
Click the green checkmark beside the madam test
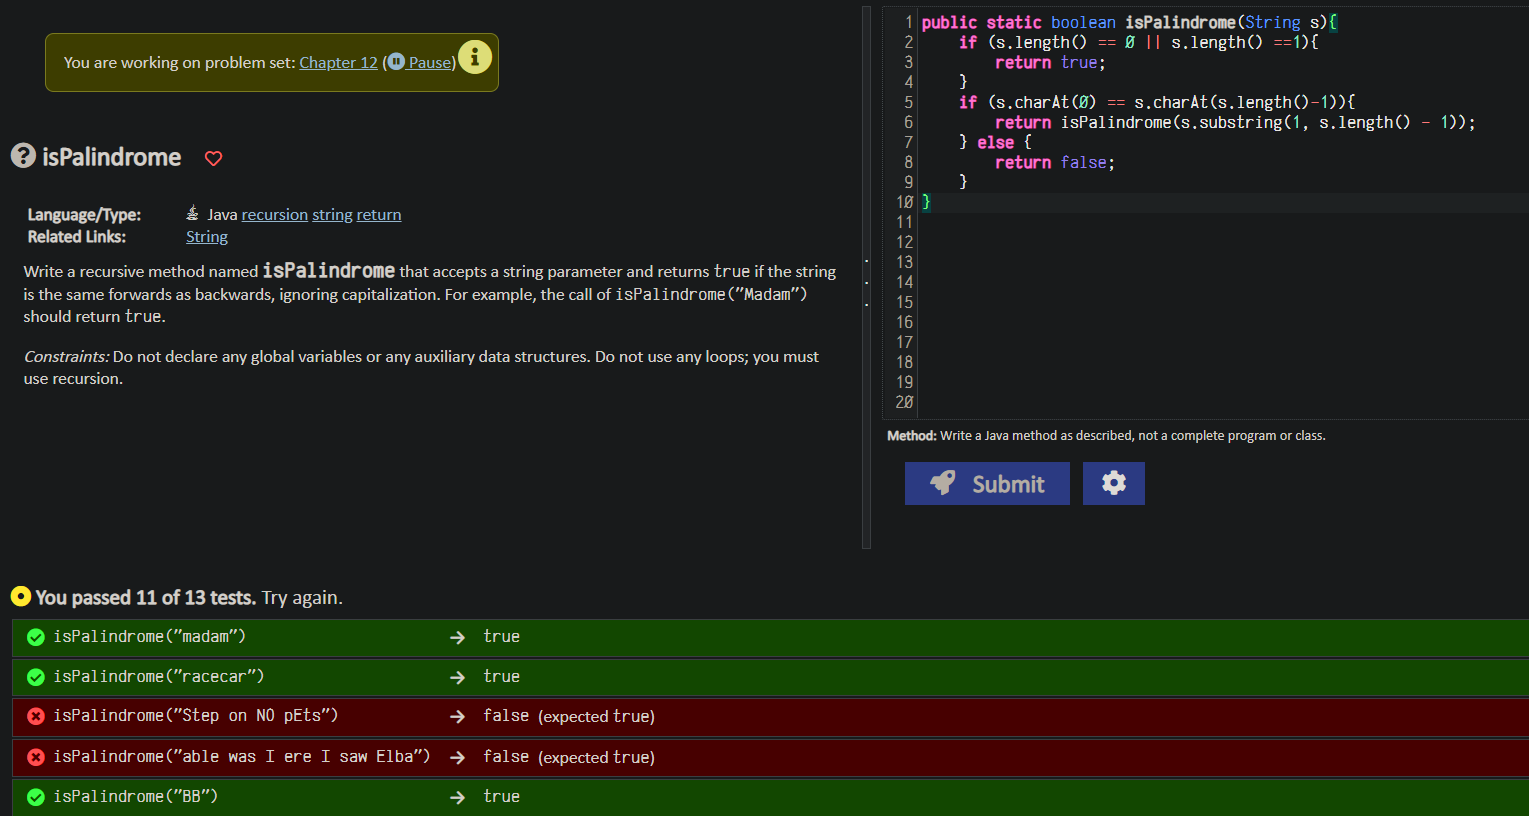point(35,636)
